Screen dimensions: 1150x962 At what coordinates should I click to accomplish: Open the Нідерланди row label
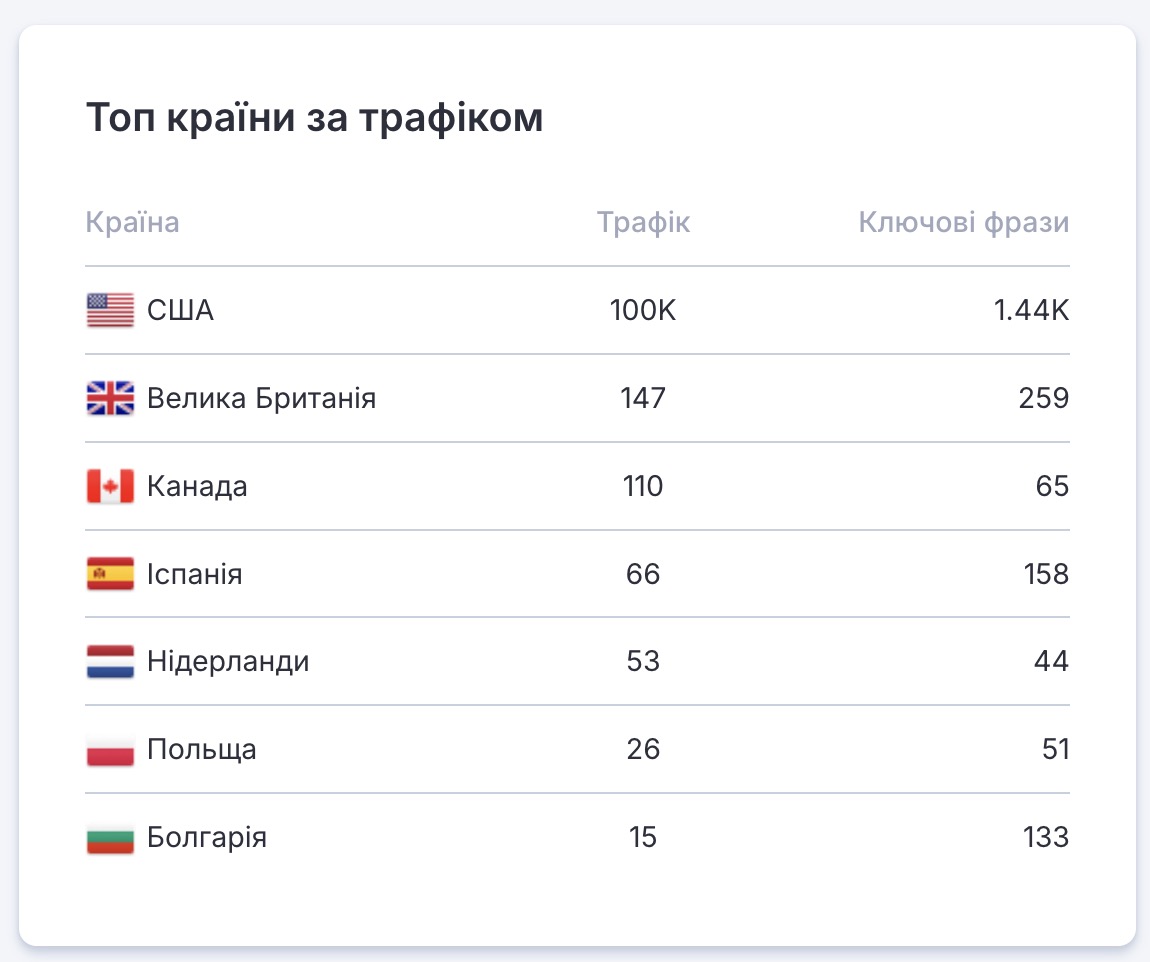(x=228, y=662)
